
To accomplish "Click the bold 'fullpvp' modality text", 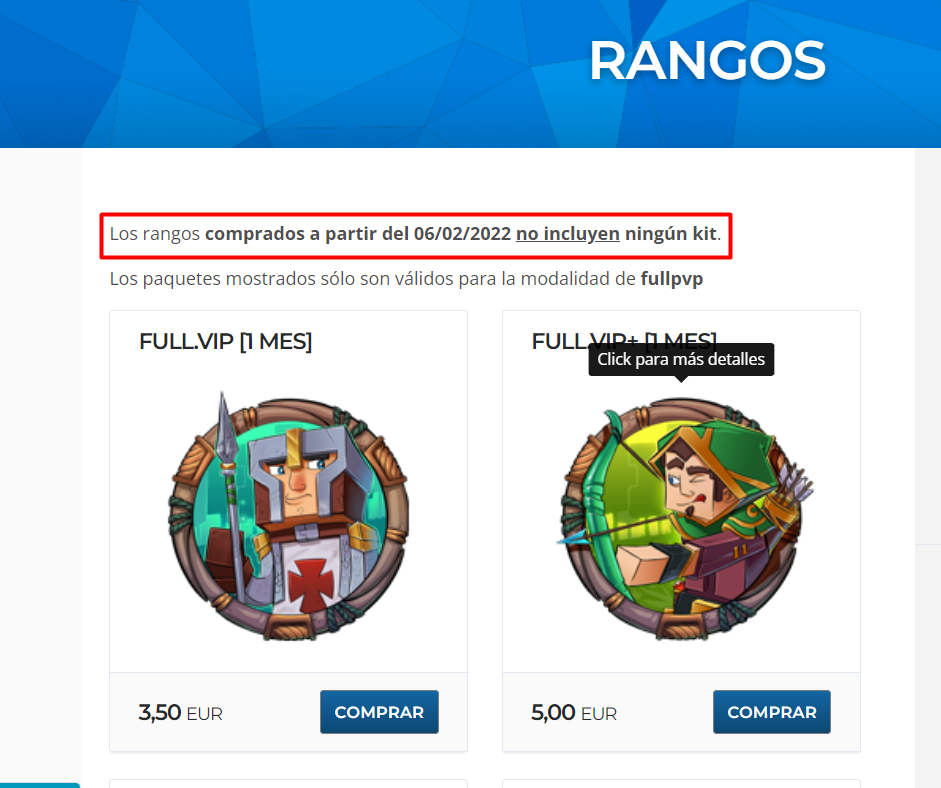I will click(x=672, y=279).
